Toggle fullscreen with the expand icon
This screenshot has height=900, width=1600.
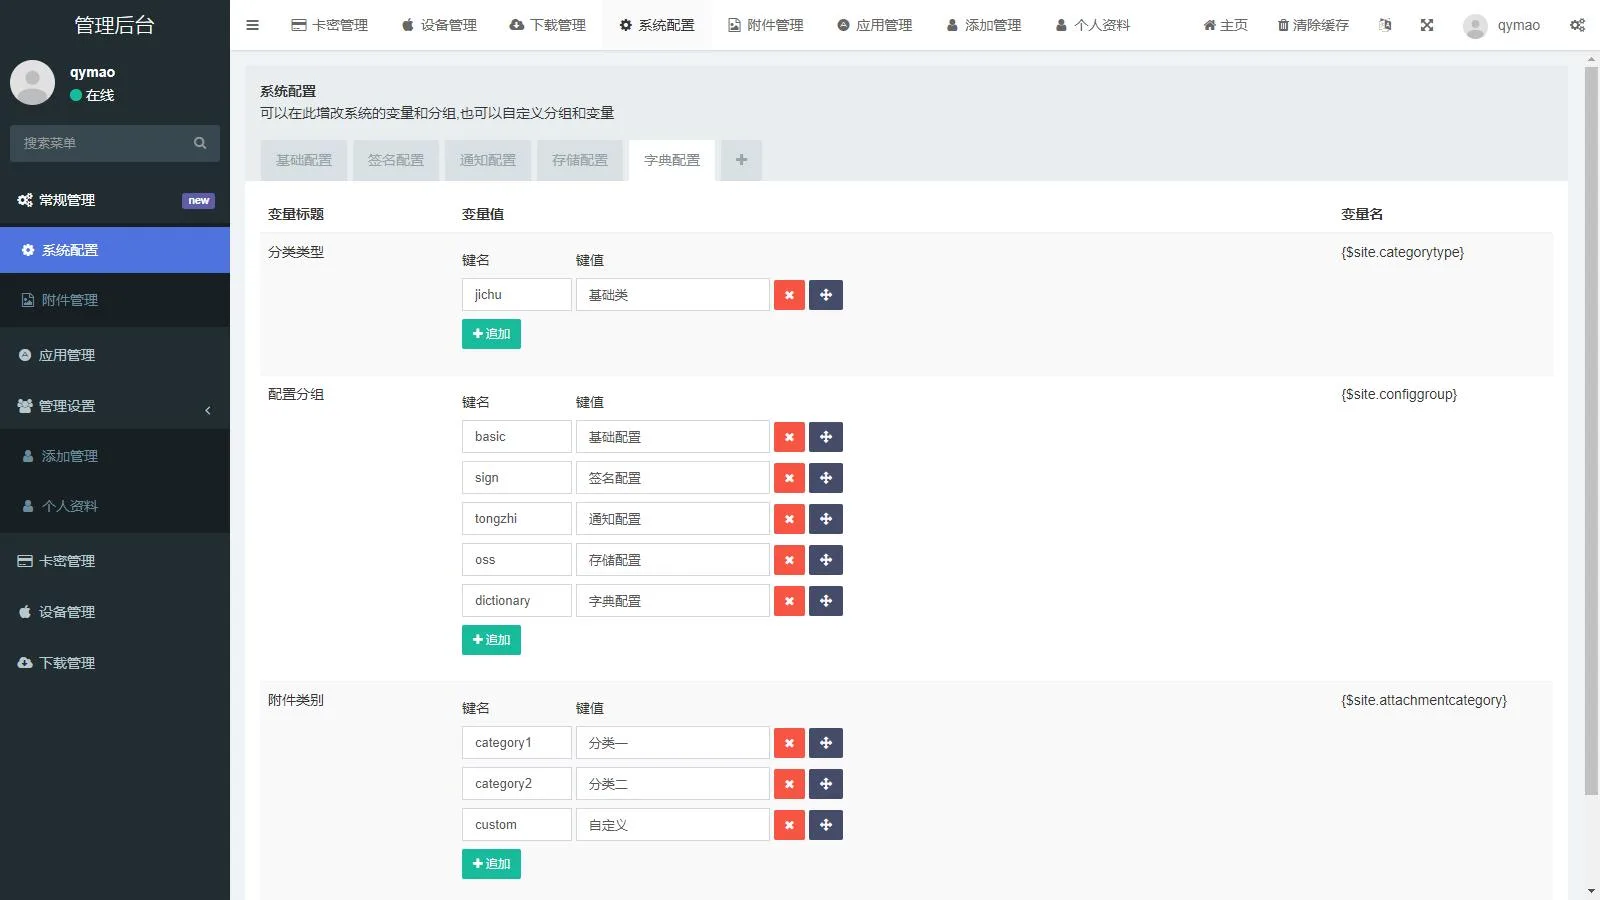coord(1426,25)
